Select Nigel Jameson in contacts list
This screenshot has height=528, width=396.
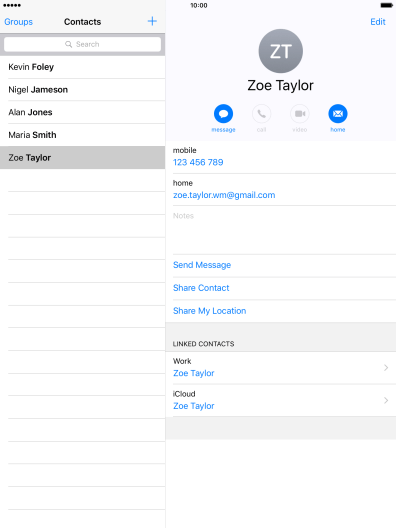click(82, 90)
